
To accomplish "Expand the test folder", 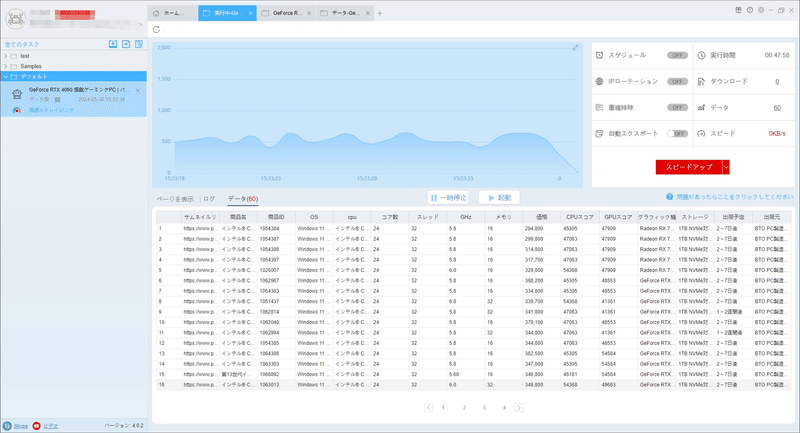I will [6, 56].
